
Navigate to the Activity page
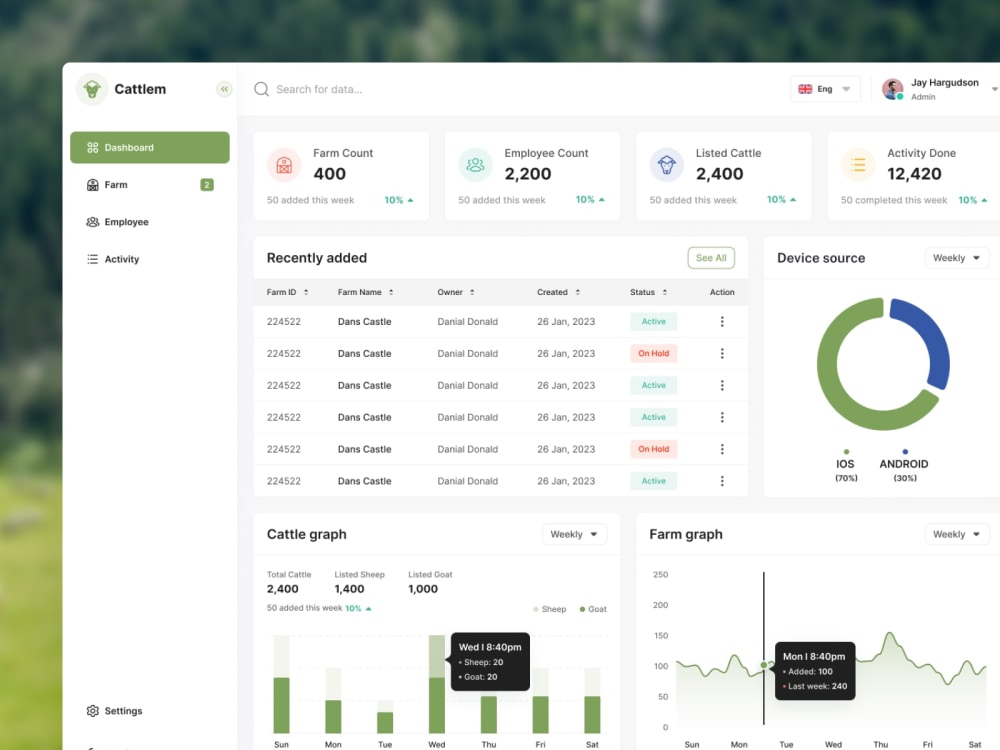[150, 259]
